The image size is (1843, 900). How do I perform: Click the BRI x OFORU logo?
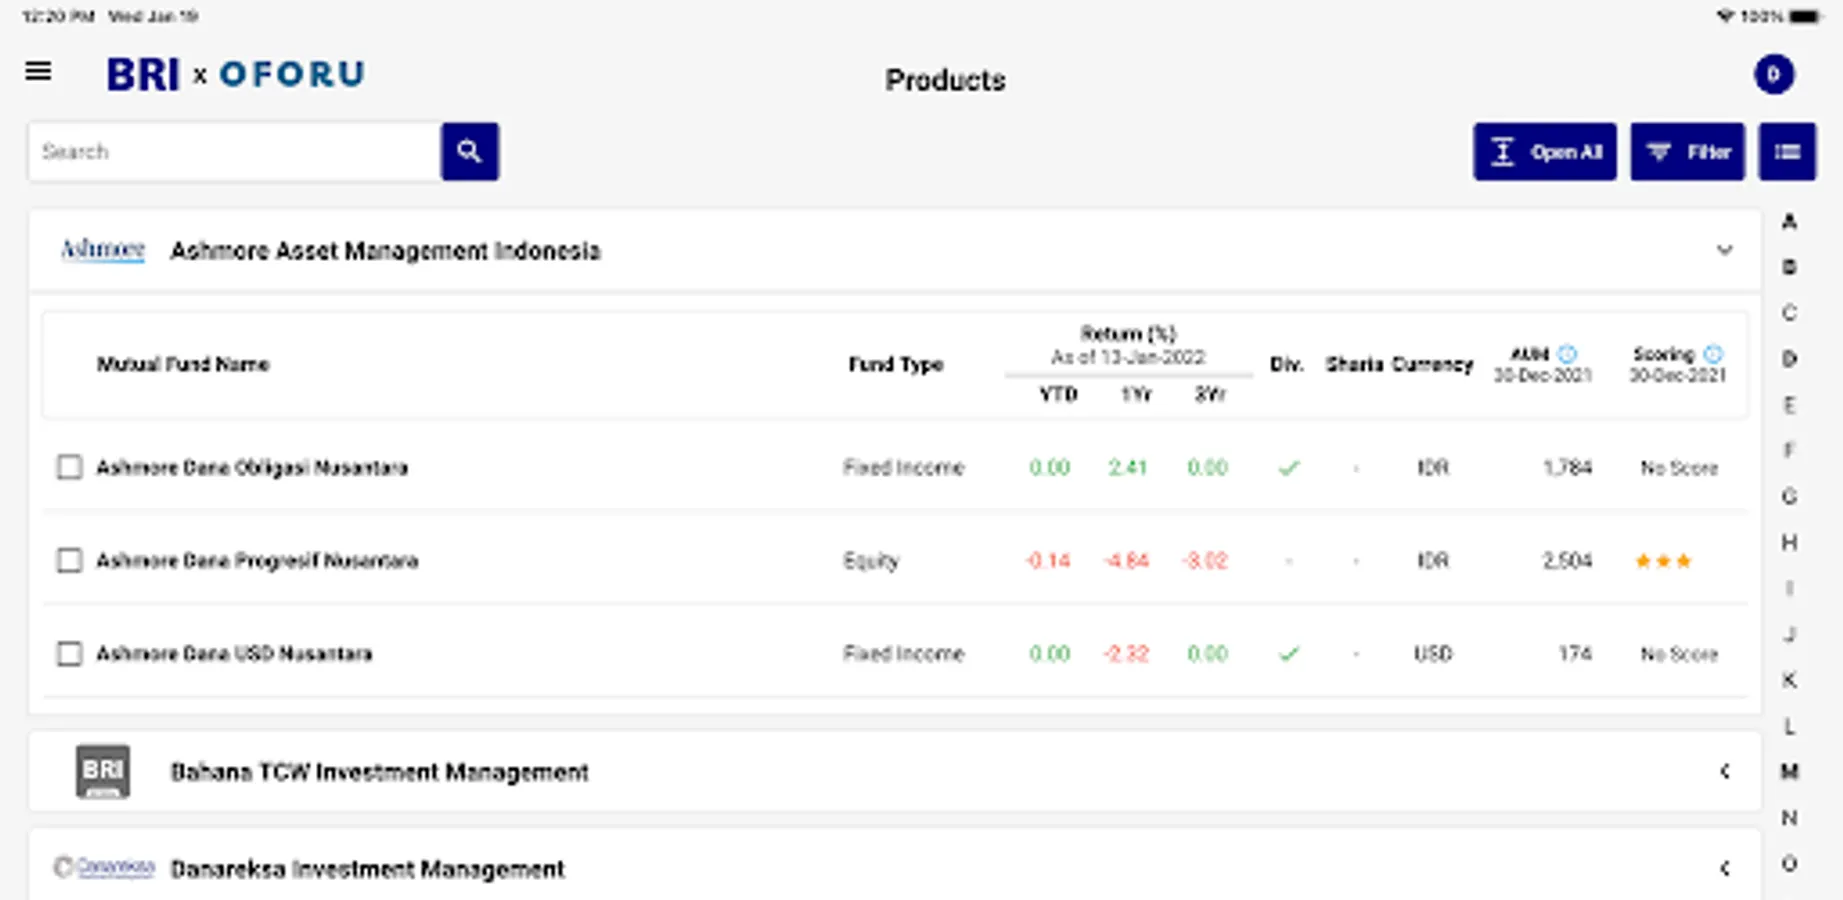pos(236,74)
